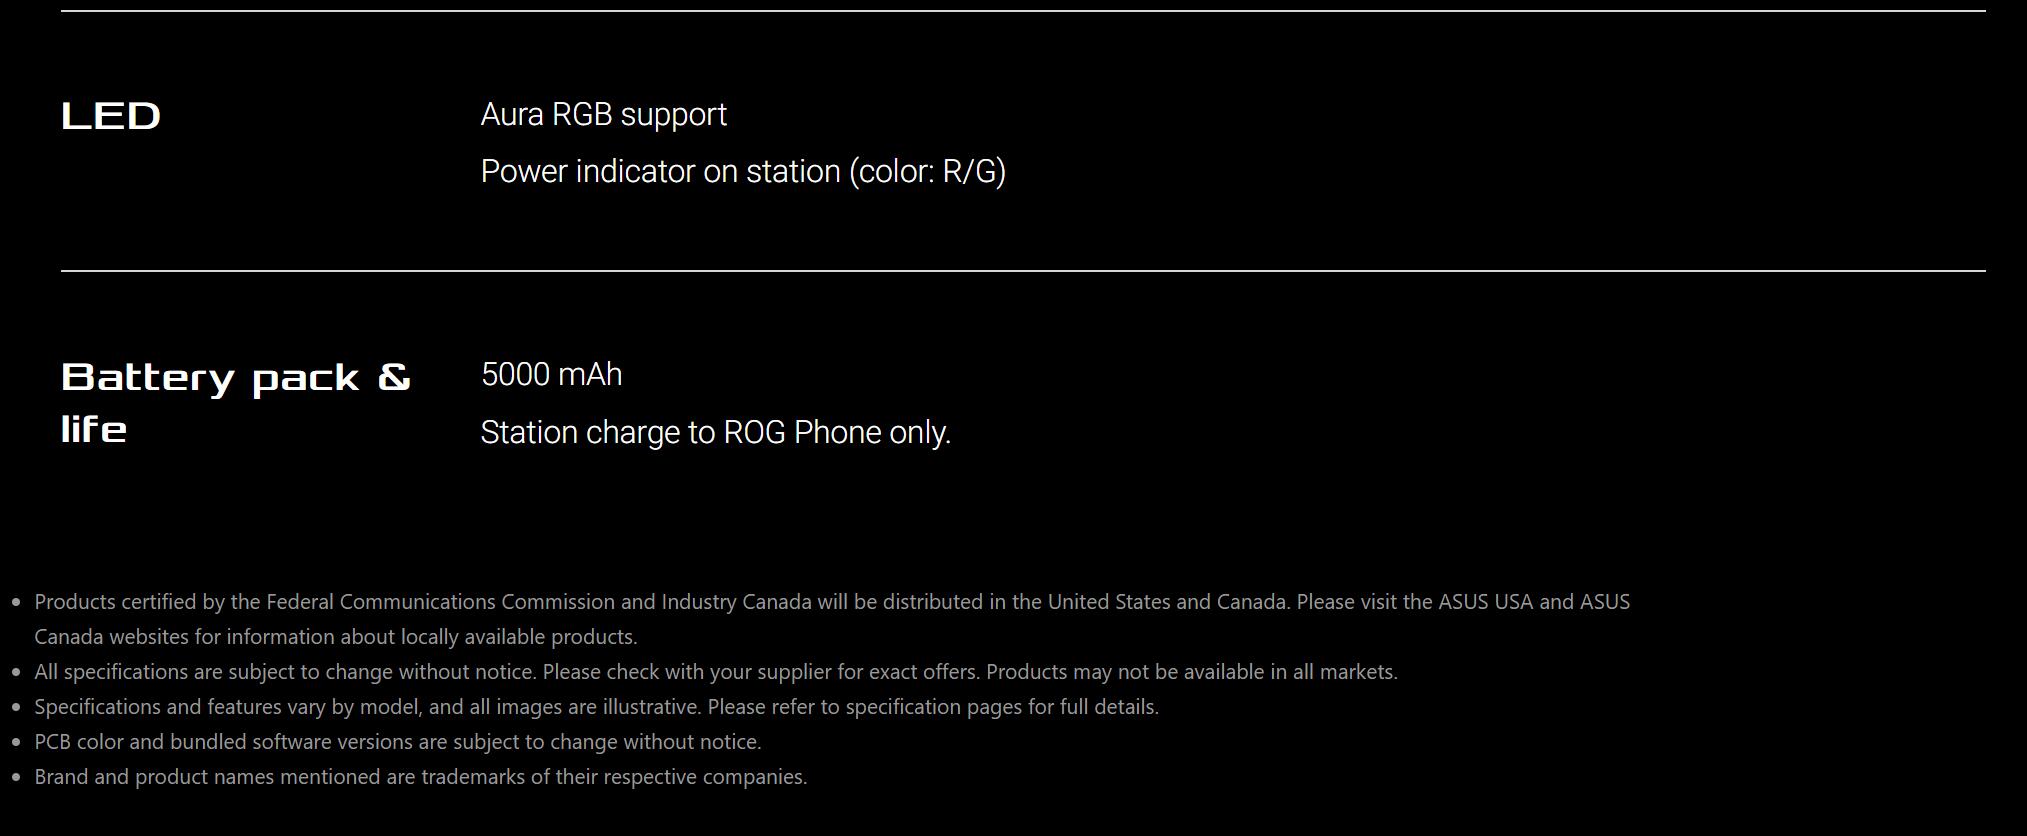
Task: Click the Station charge to ROG Phone only text
Action: pyautogui.click(x=715, y=432)
